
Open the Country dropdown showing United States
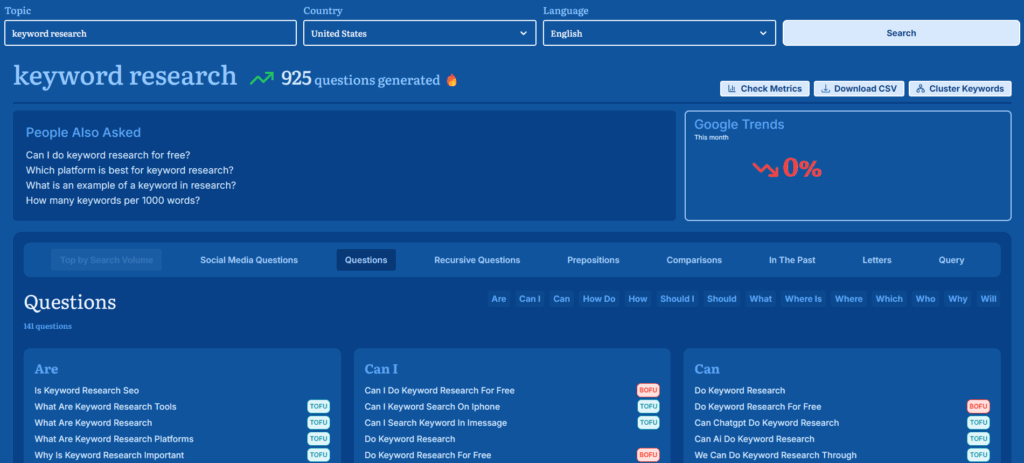pyautogui.click(x=420, y=33)
